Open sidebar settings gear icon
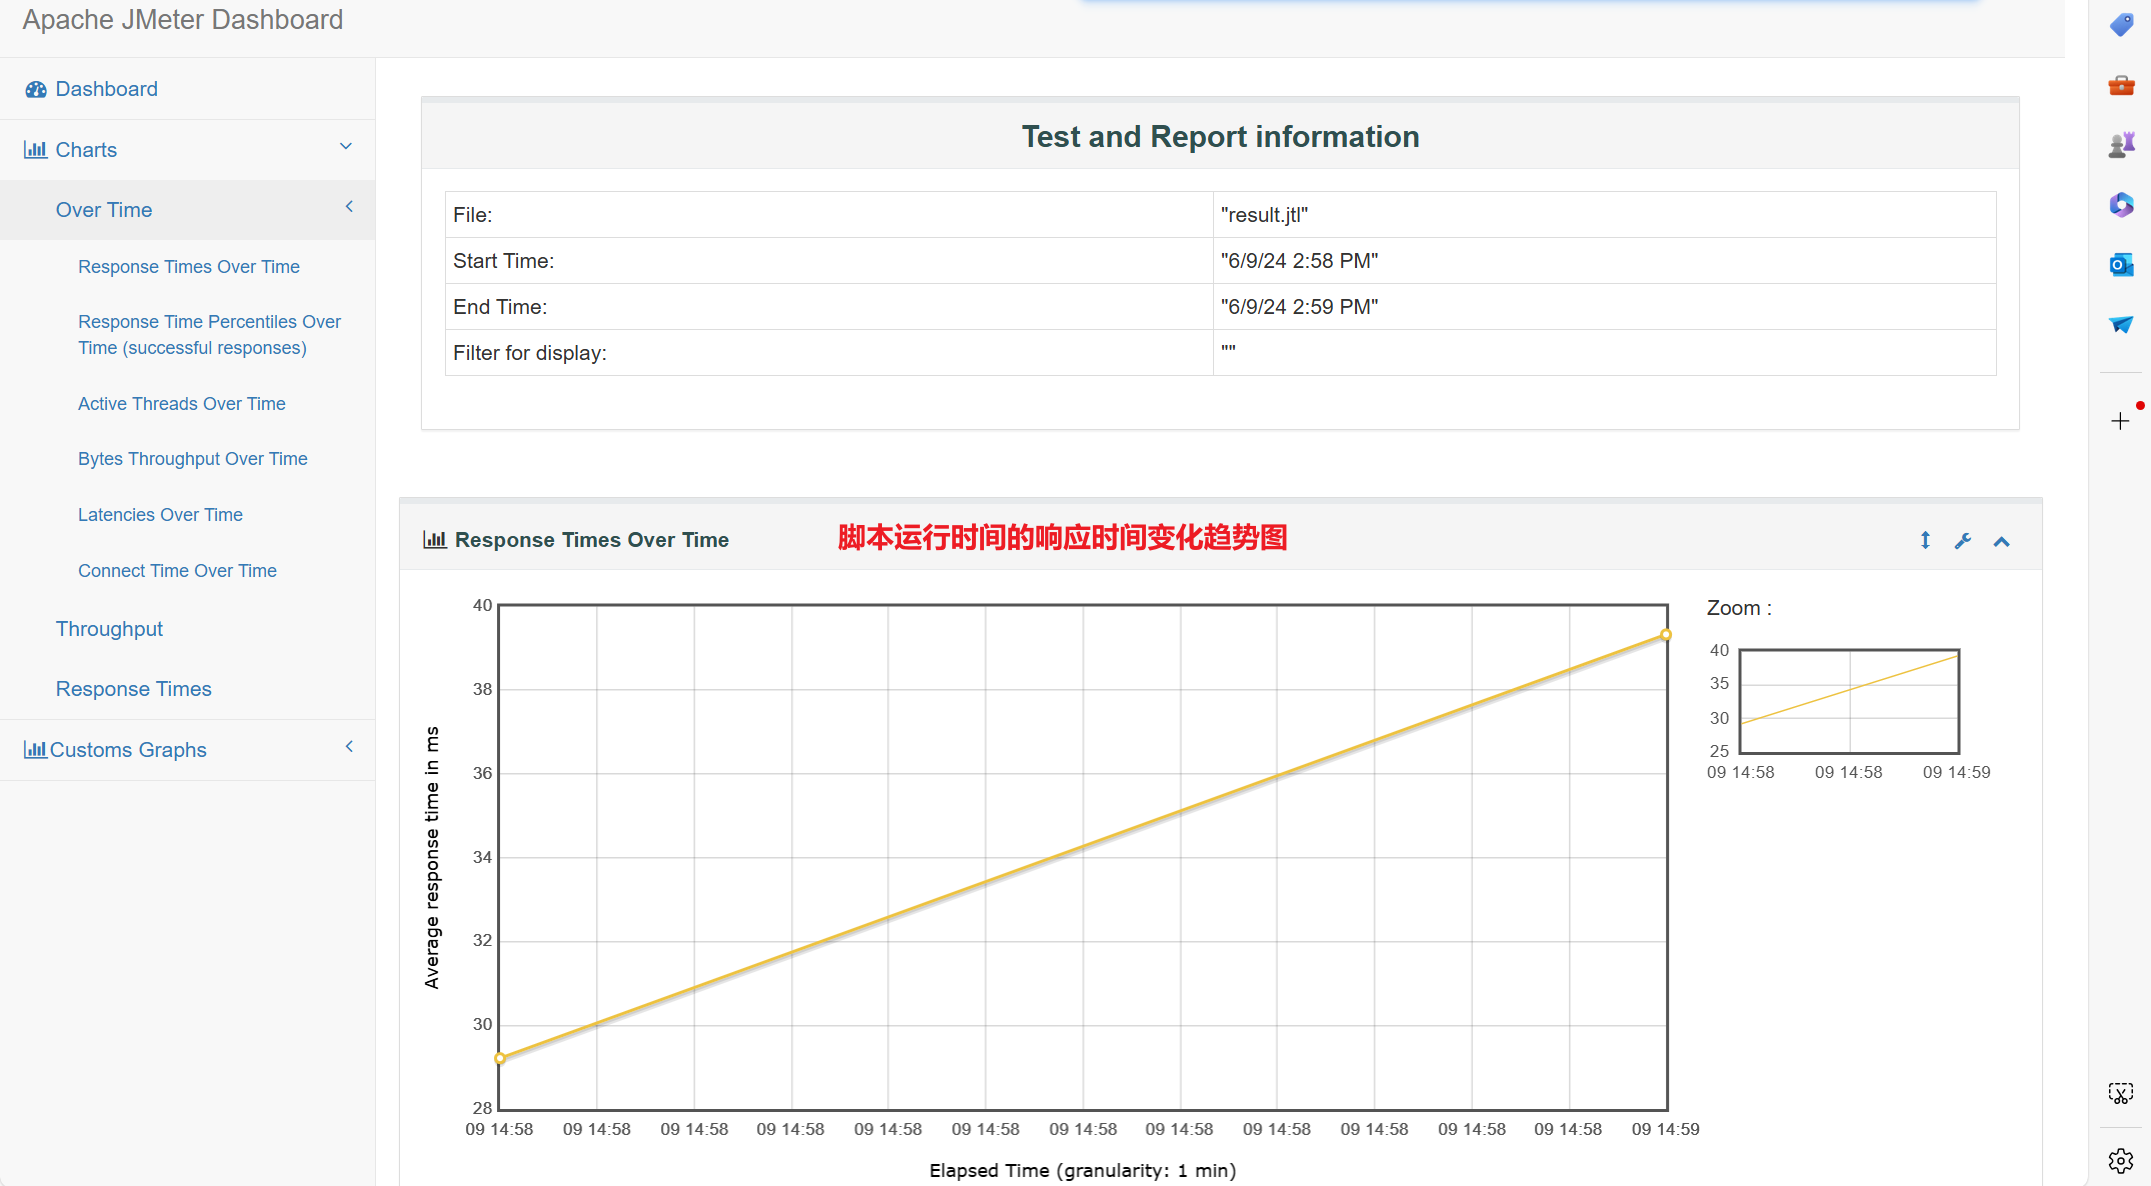The width and height of the screenshot is (2151, 1186). pos(2121,1161)
